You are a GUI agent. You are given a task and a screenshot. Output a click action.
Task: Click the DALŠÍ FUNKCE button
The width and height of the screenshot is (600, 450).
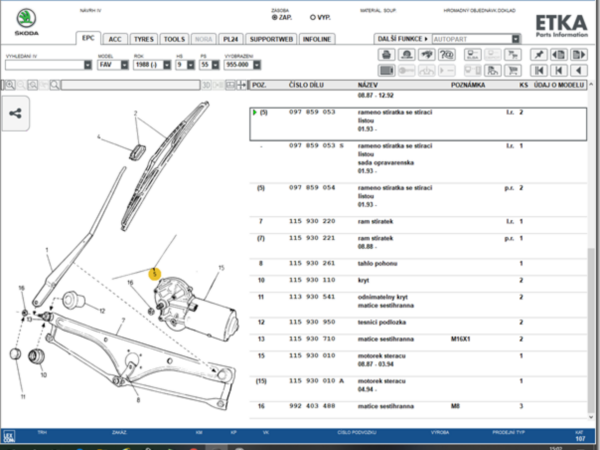coord(402,39)
